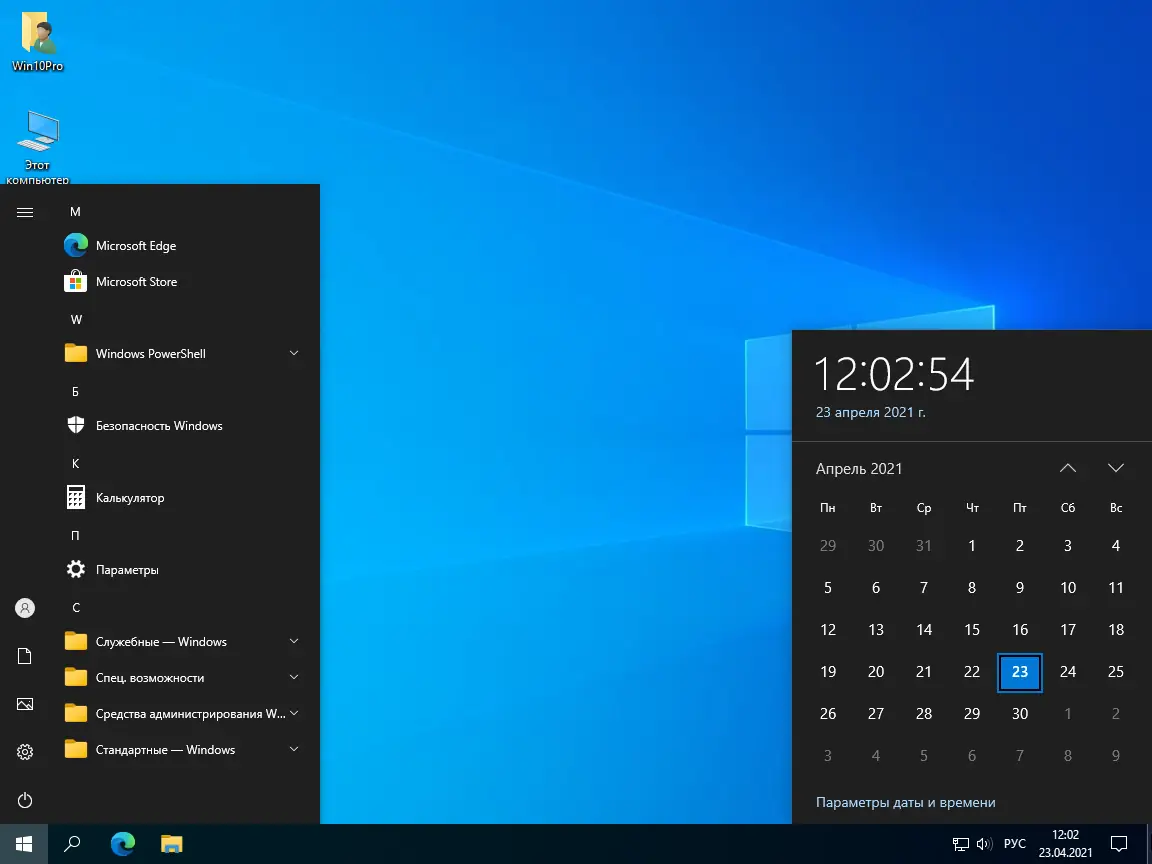Select date 15 in the calendar
Image resolution: width=1152 pixels, height=864 pixels.
coord(972,630)
